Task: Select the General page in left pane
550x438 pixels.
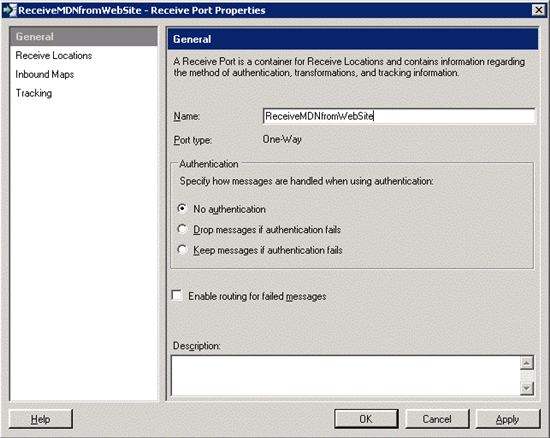Action: (x=83, y=36)
